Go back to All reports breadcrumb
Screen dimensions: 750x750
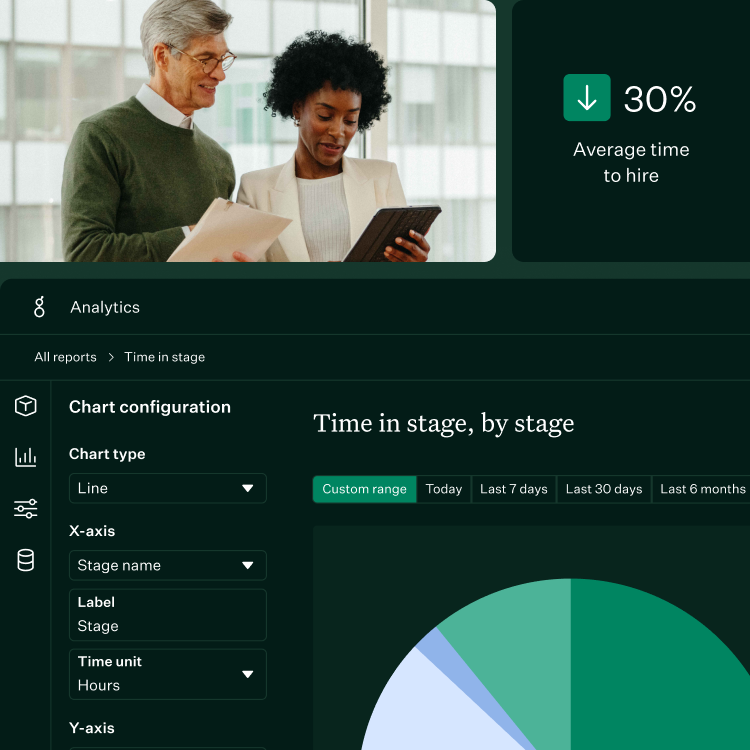pyautogui.click(x=65, y=357)
